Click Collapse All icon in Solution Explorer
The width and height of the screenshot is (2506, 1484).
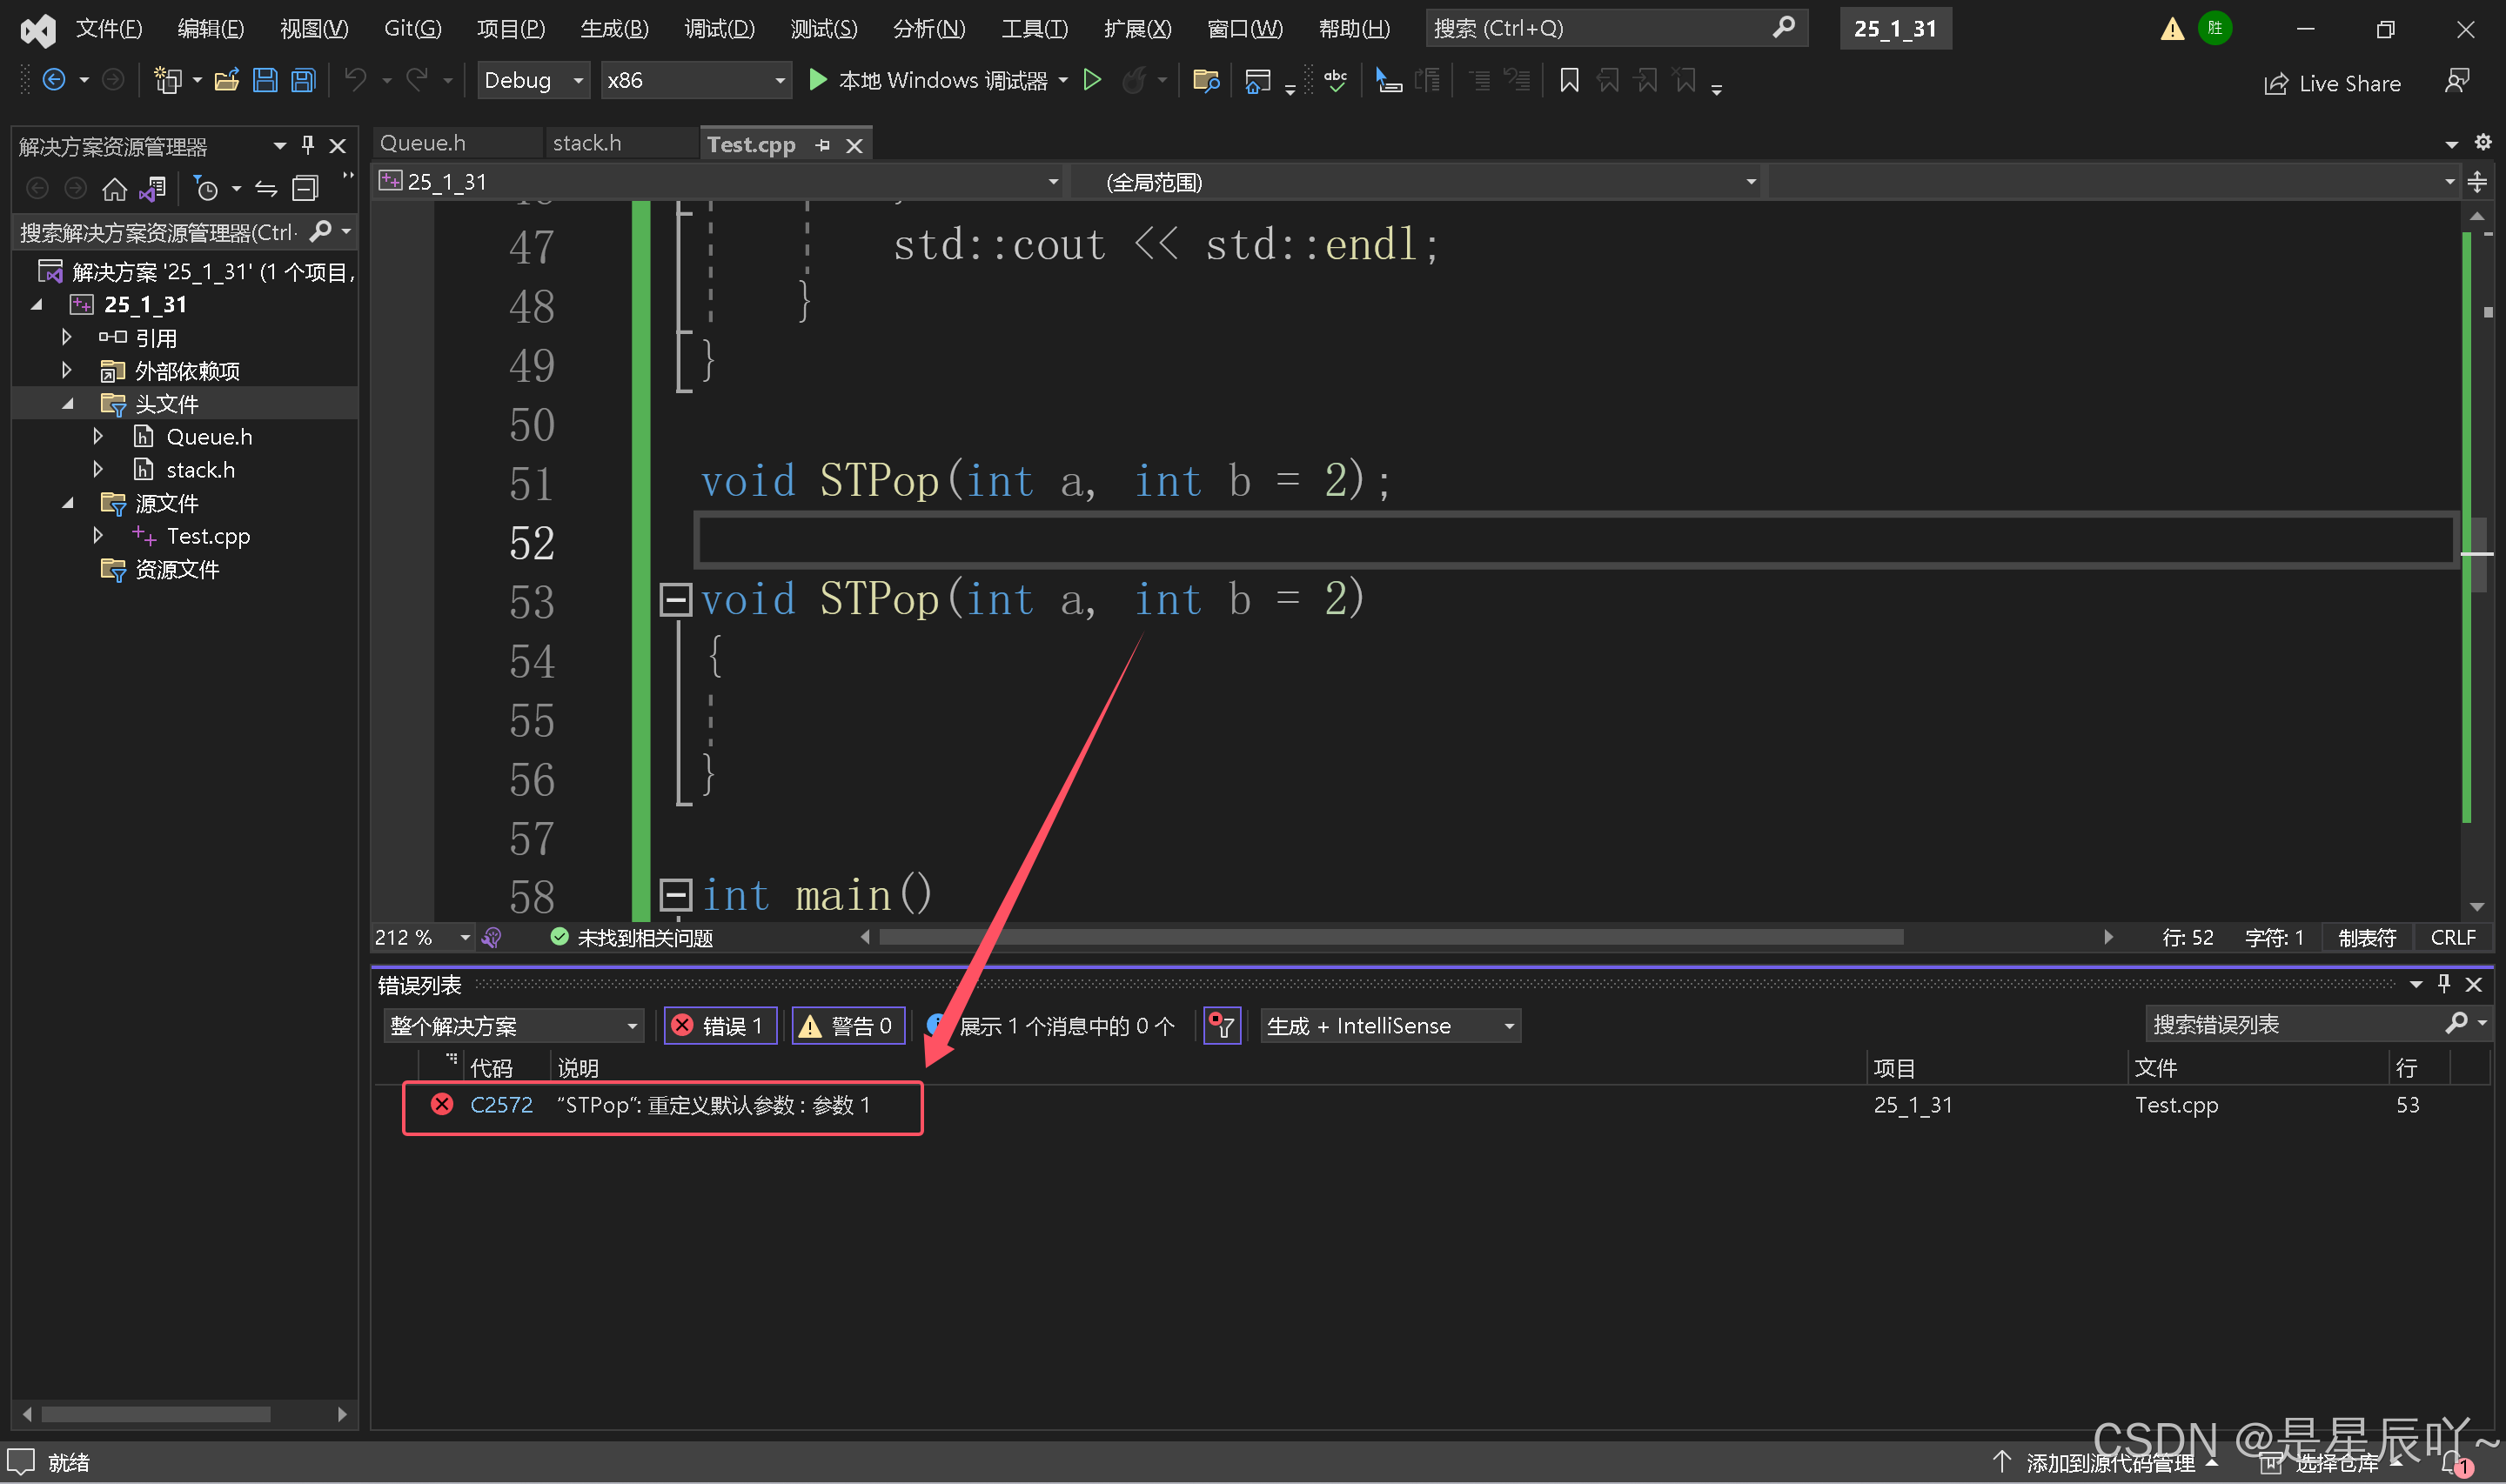point(305,189)
